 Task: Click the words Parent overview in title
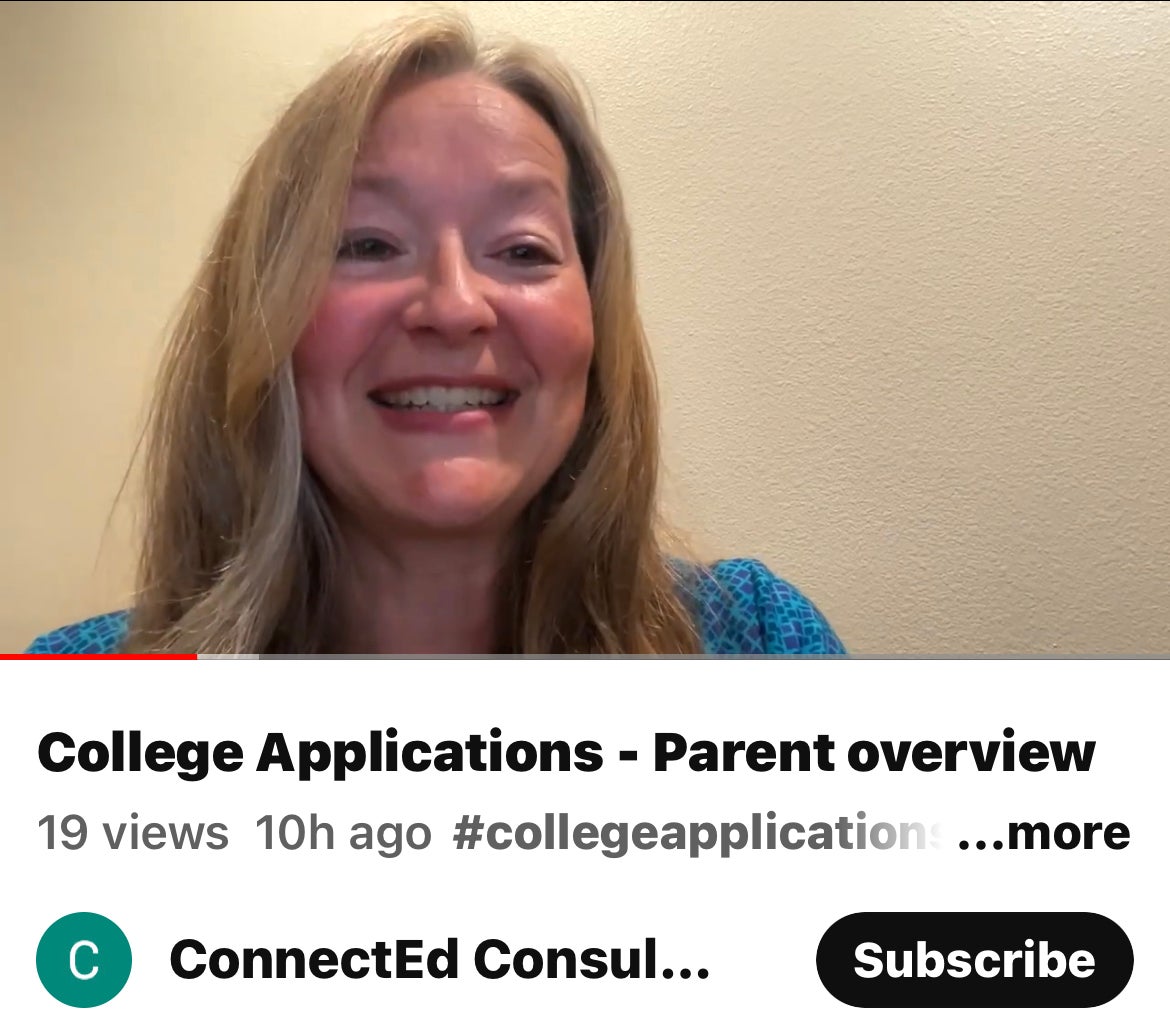tap(875, 753)
